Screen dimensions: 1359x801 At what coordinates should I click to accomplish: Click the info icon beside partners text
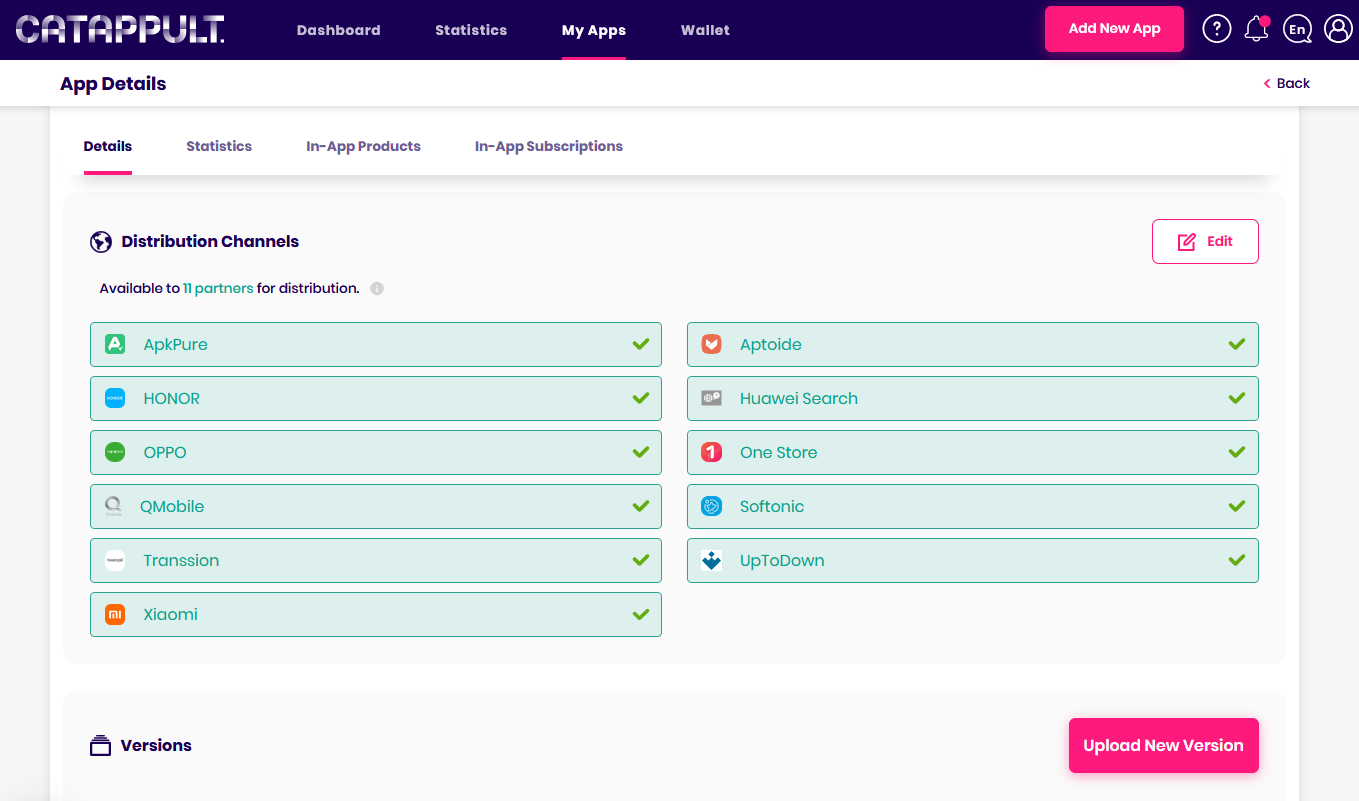pyautogui.click(x=377, y=288)
